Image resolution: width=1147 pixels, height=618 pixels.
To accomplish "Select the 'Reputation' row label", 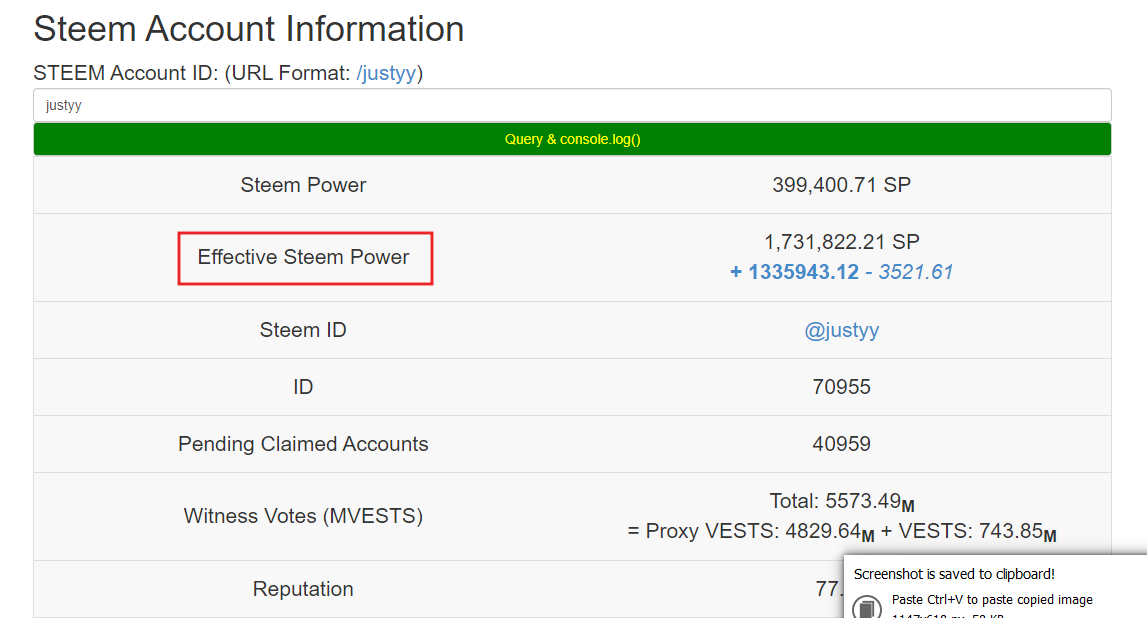I will pos(303,589).
